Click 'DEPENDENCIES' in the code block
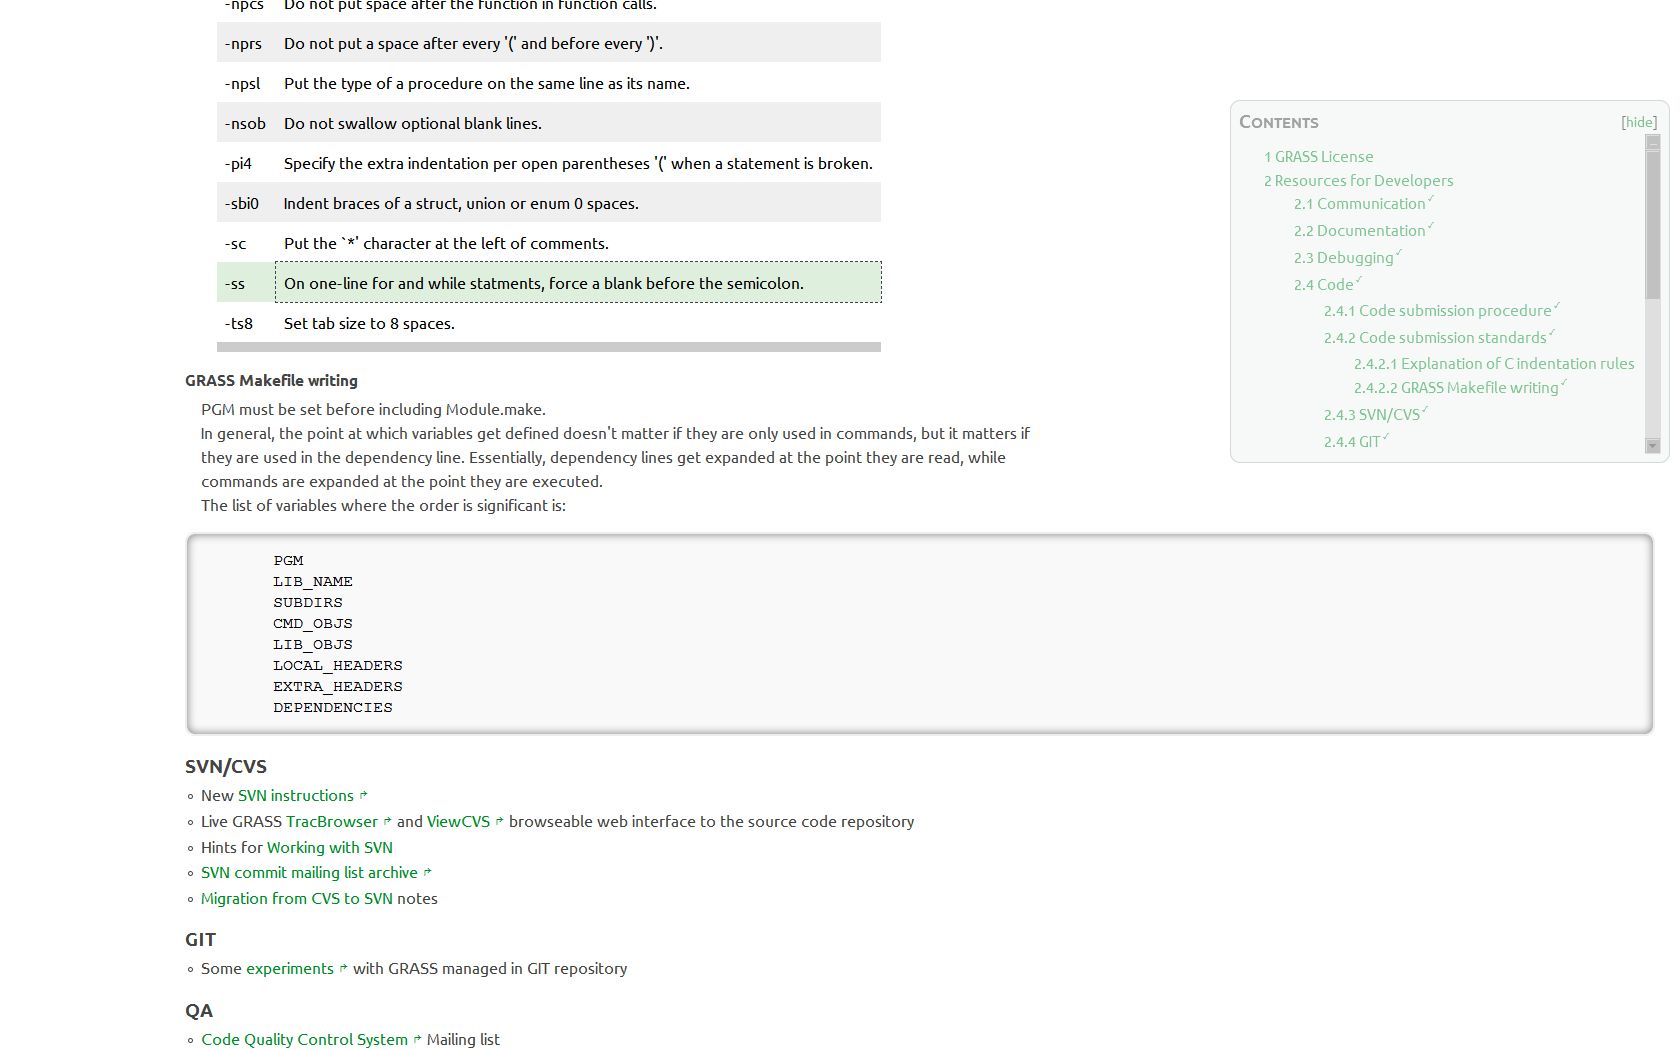The image size is (1680, 1050). (333, 708)
